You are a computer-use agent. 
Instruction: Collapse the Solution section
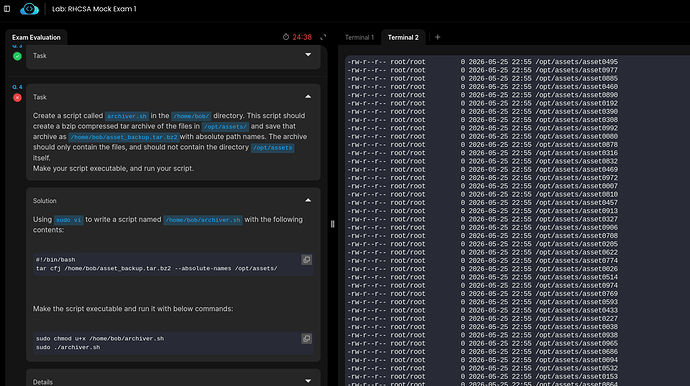click(x=308, y=200)
